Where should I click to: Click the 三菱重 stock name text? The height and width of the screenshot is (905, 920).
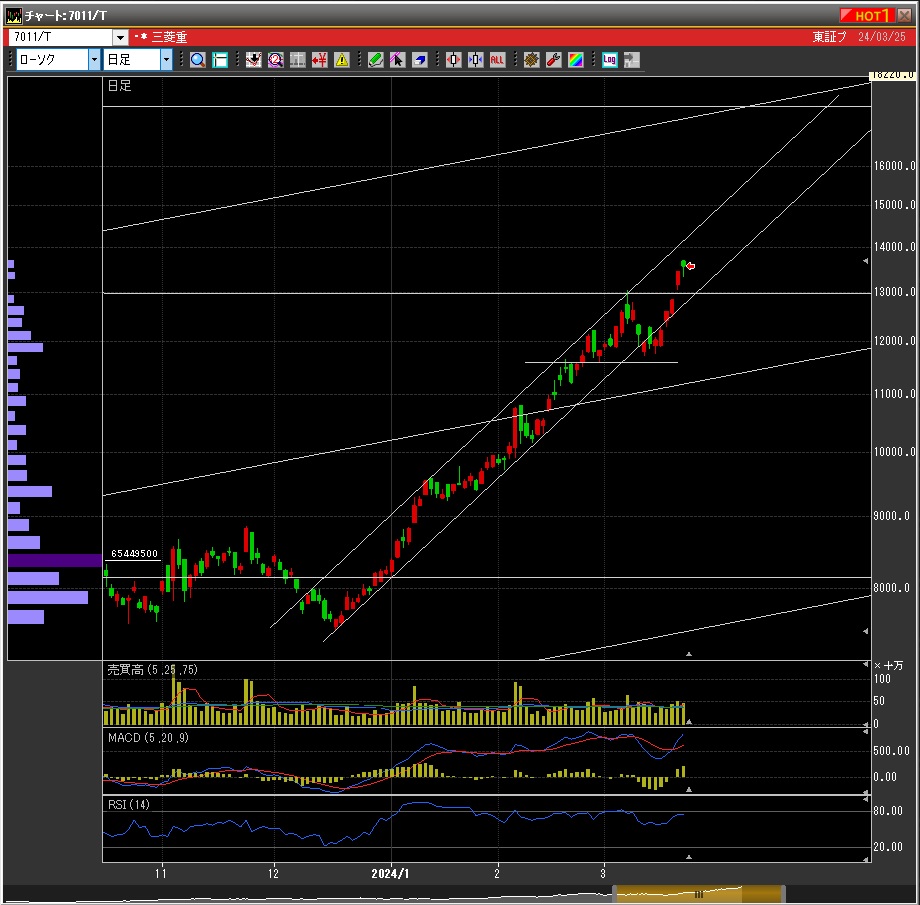coord(170,37)
